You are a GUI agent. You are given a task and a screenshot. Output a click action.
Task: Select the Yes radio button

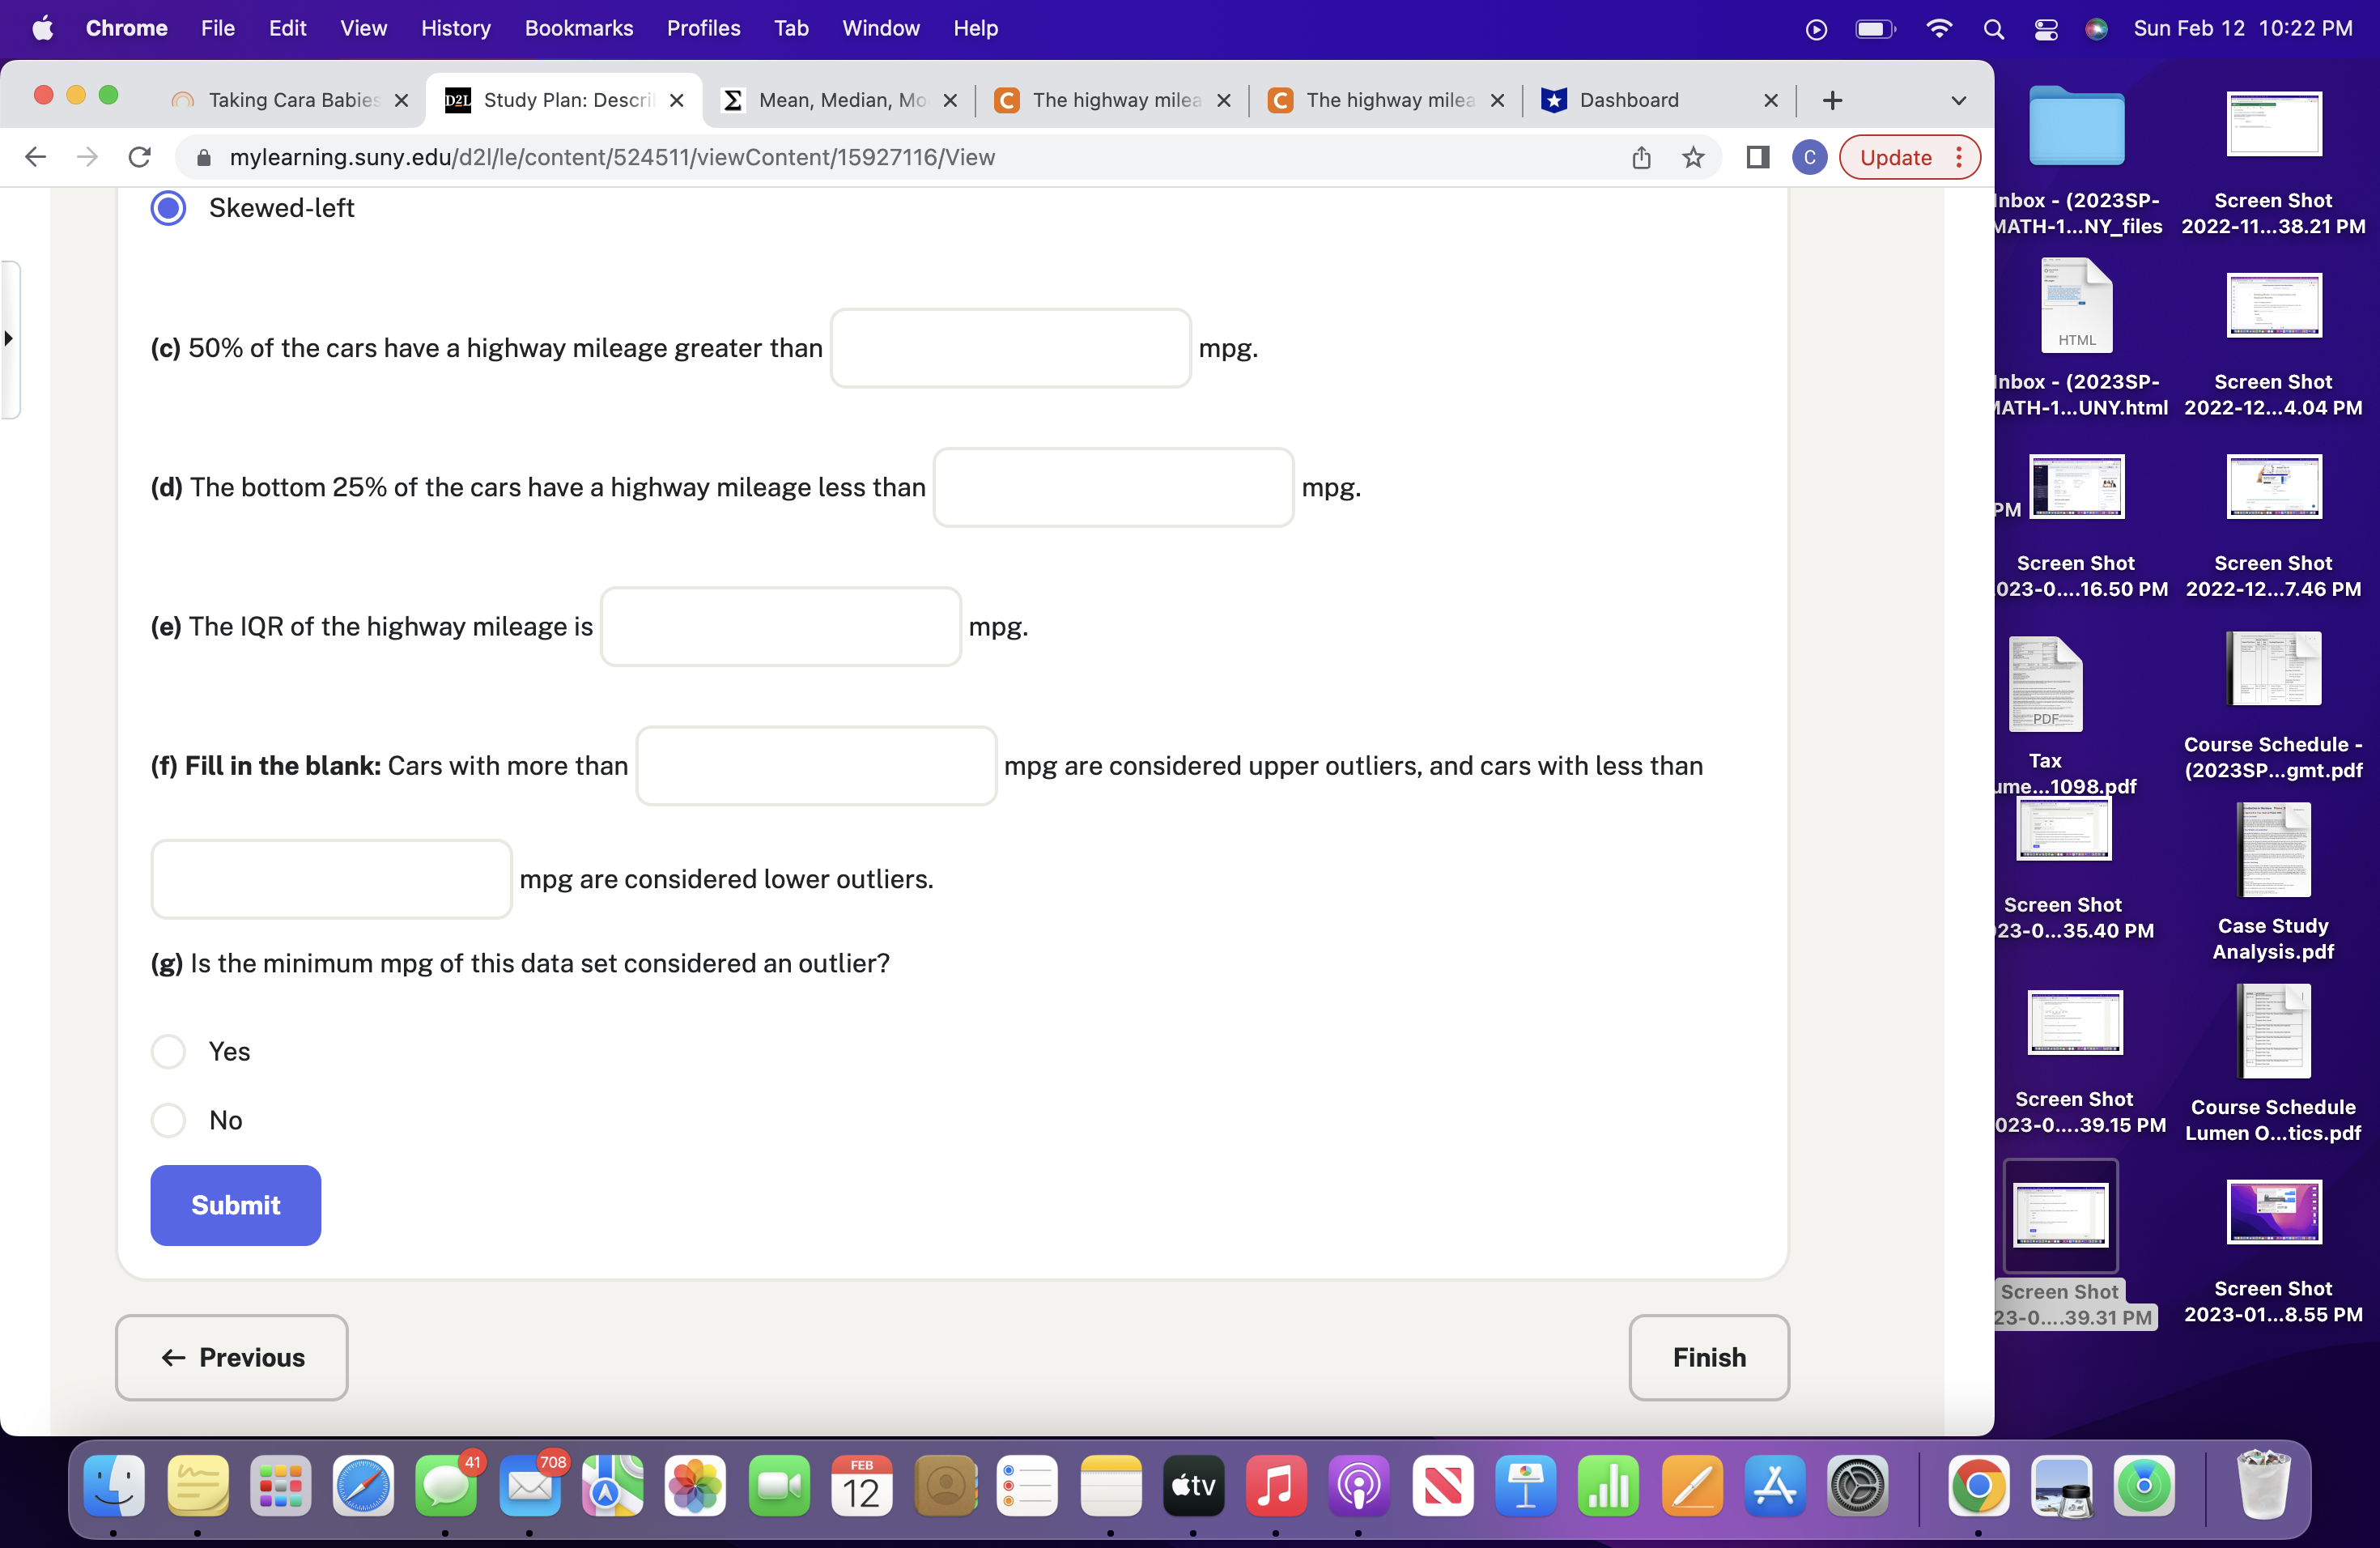click(169, 1051)
